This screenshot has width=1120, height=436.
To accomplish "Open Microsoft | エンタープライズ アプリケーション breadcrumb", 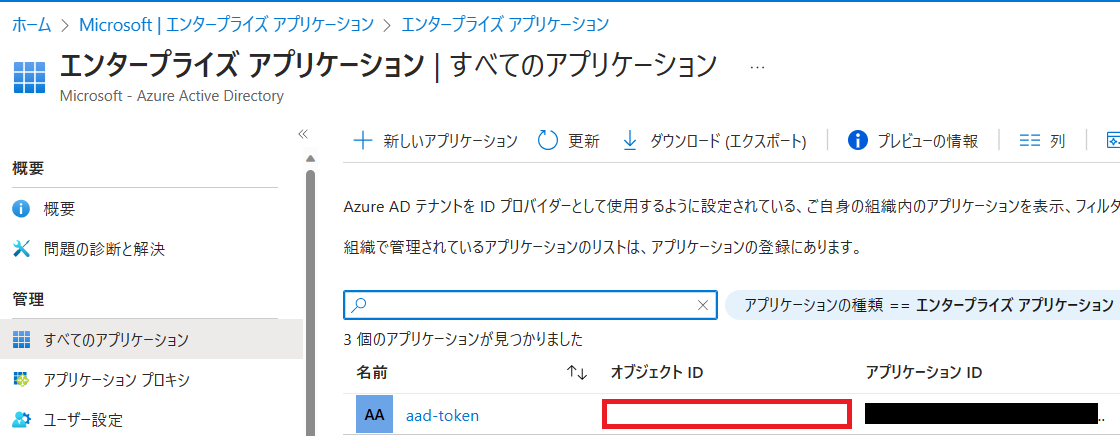I will click(x=226, y=24).
